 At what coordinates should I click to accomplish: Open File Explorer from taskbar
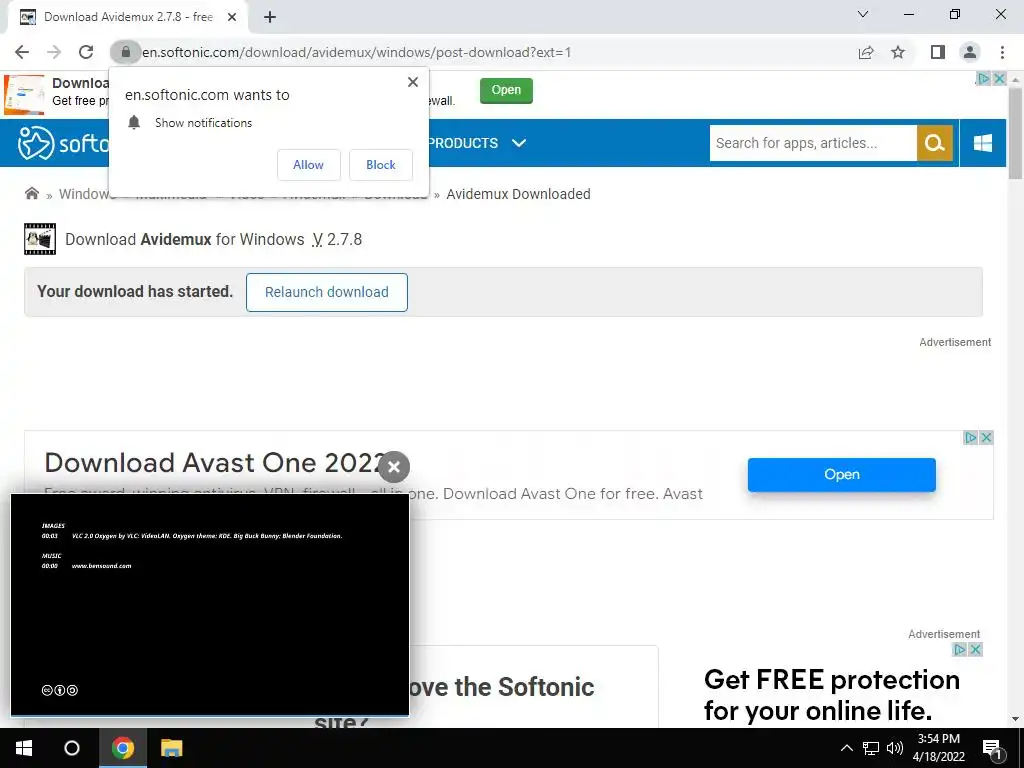tap(171, 748)
